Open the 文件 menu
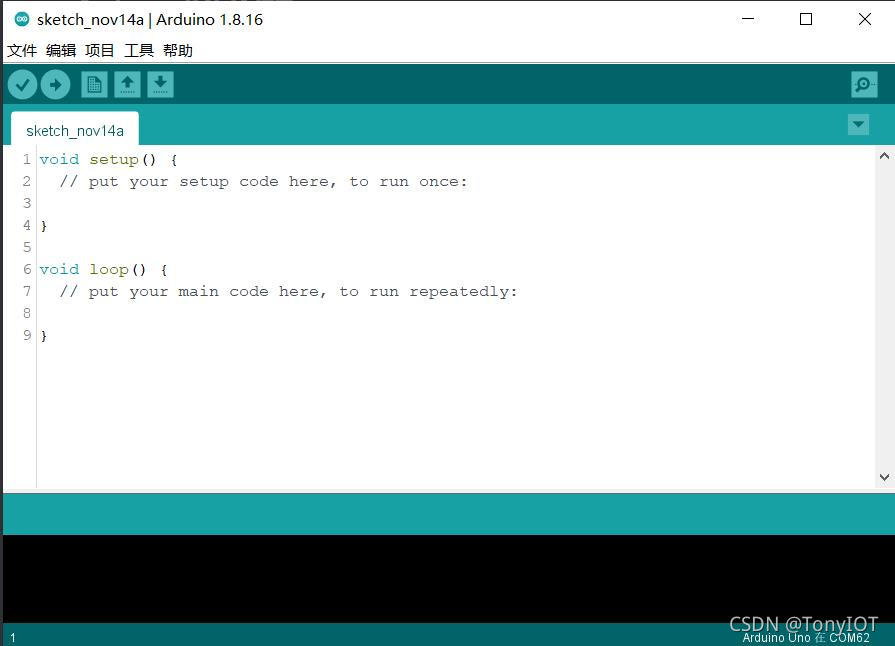 pyautogui.click(x=22, y=51)
